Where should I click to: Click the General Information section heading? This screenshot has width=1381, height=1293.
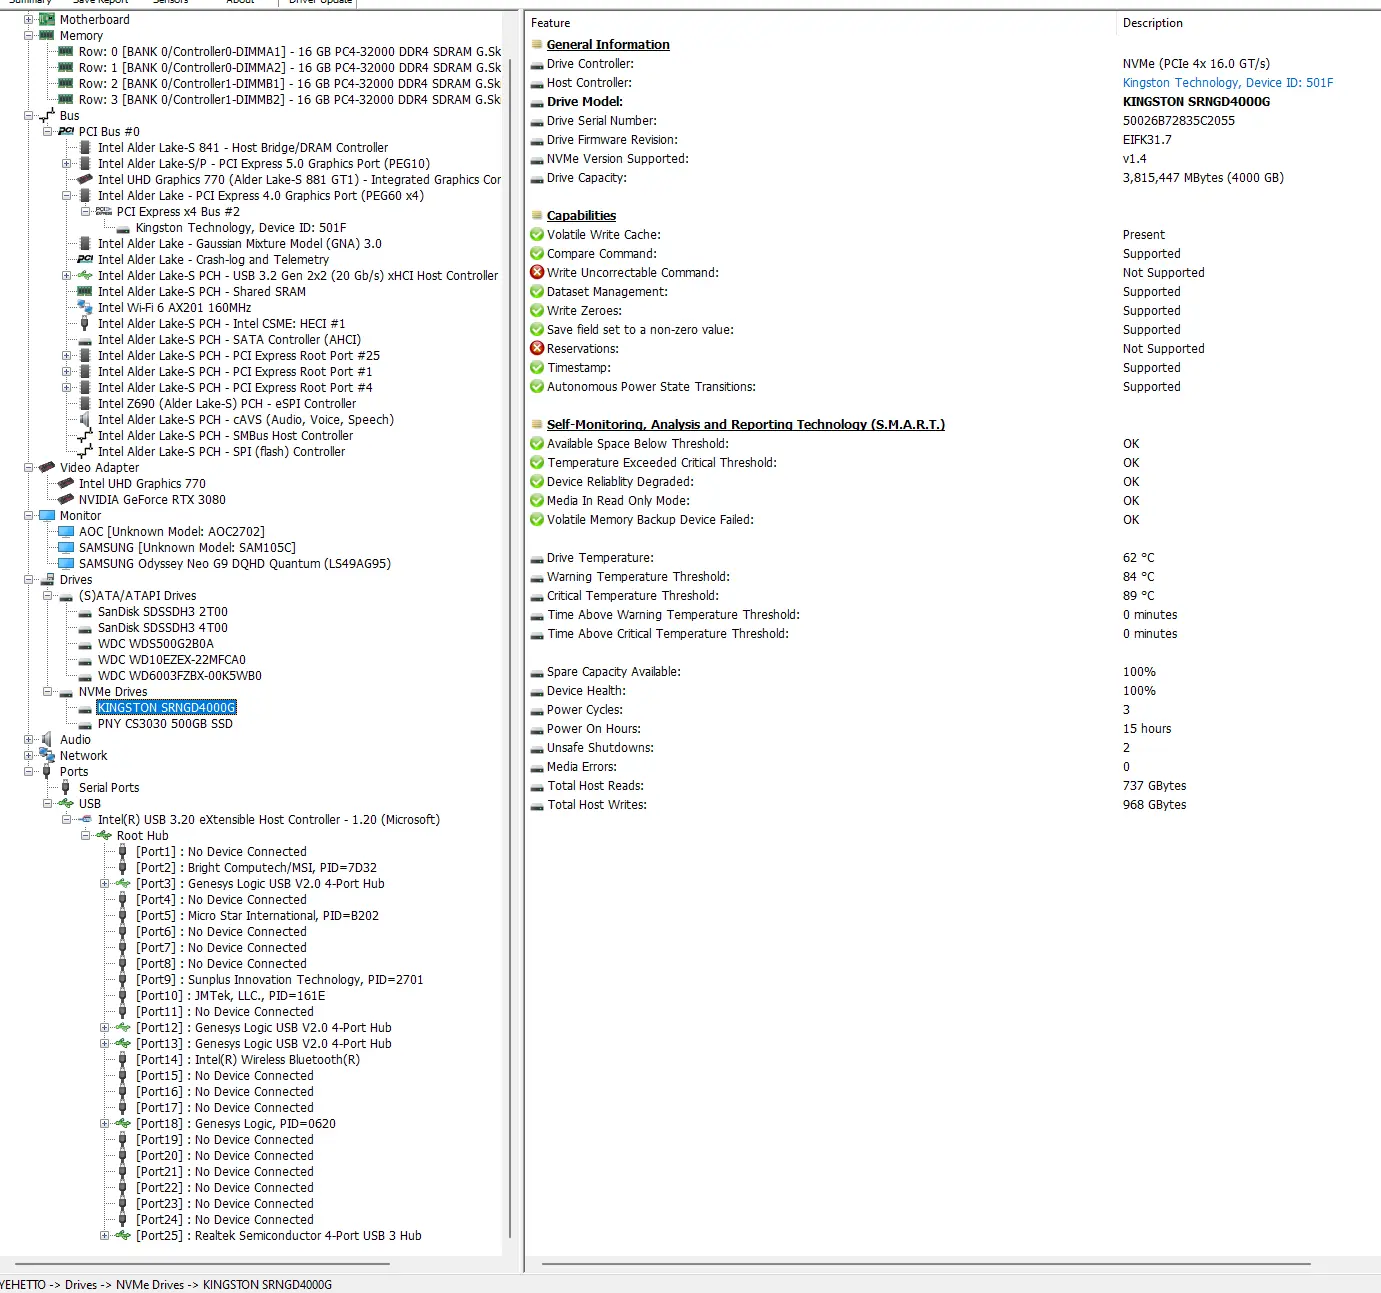[608, 45]
